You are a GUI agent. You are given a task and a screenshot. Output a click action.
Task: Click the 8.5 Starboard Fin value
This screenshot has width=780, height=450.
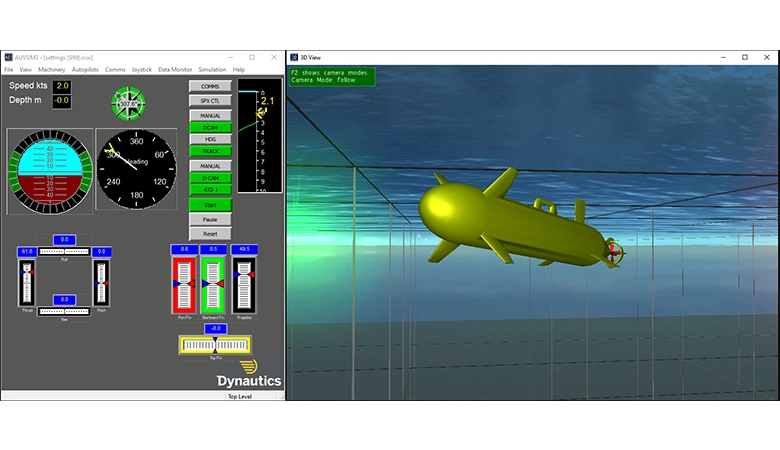213,249
